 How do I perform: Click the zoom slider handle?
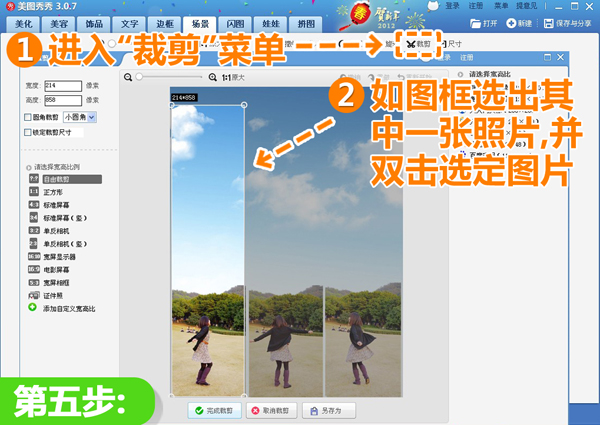click(x=139, y=77)
